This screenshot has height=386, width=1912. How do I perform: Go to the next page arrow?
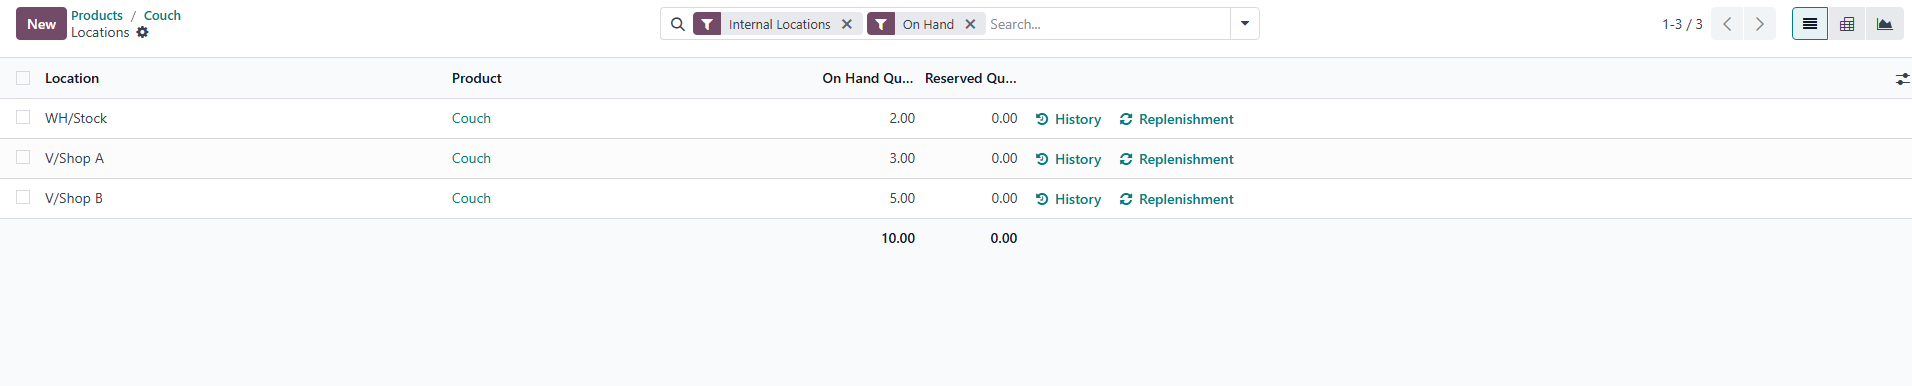(1760, 24)
